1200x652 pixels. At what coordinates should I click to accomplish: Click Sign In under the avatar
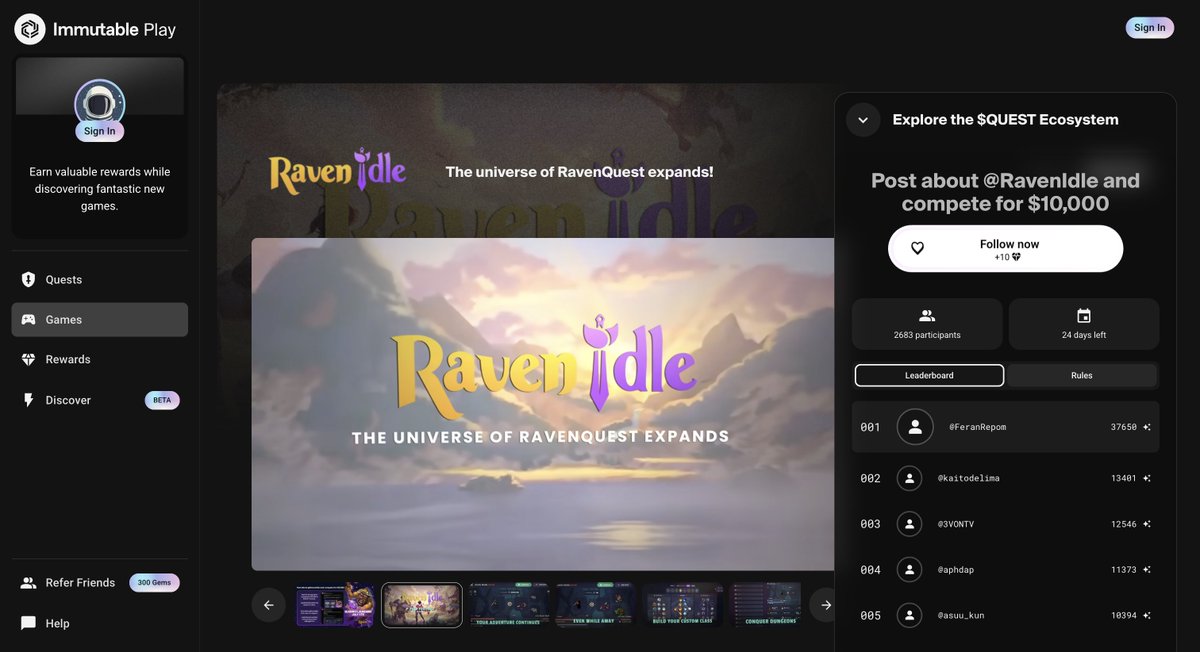100,131
